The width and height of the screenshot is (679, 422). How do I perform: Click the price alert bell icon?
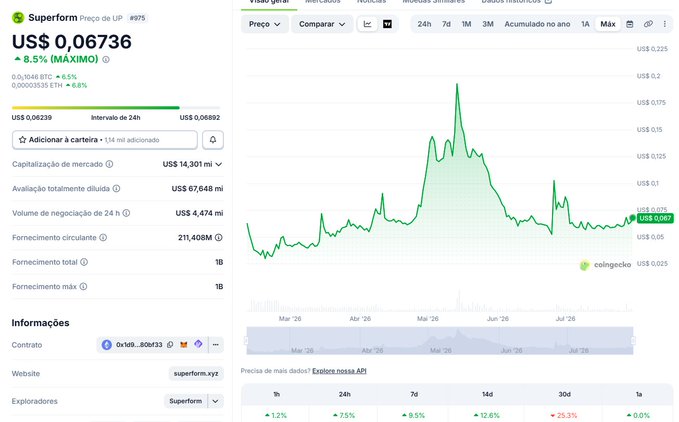tap(213, 140)
